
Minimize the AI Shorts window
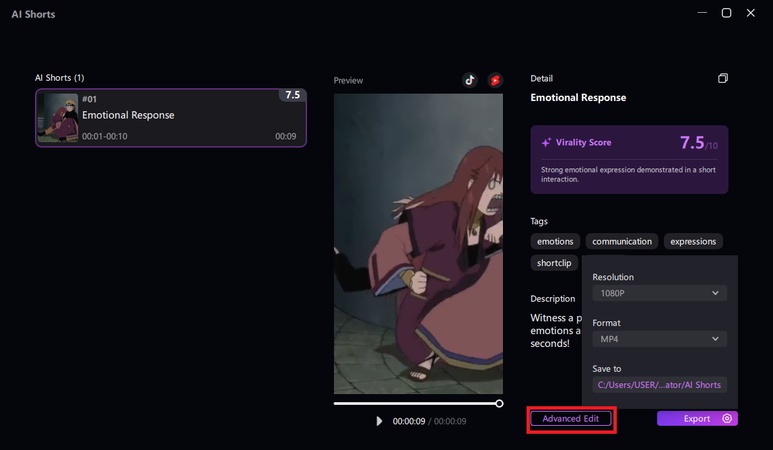pos(701,13)
